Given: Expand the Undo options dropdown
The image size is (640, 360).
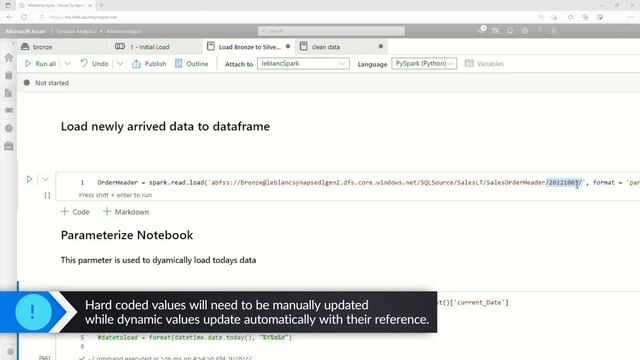Looking at the screenshot, I should tap(120, 64).
